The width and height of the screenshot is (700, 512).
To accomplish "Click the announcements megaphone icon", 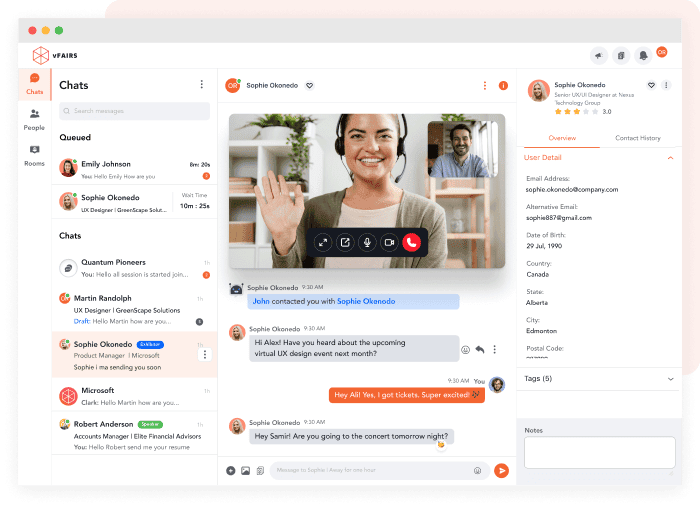I will click(x=598, y=55).
